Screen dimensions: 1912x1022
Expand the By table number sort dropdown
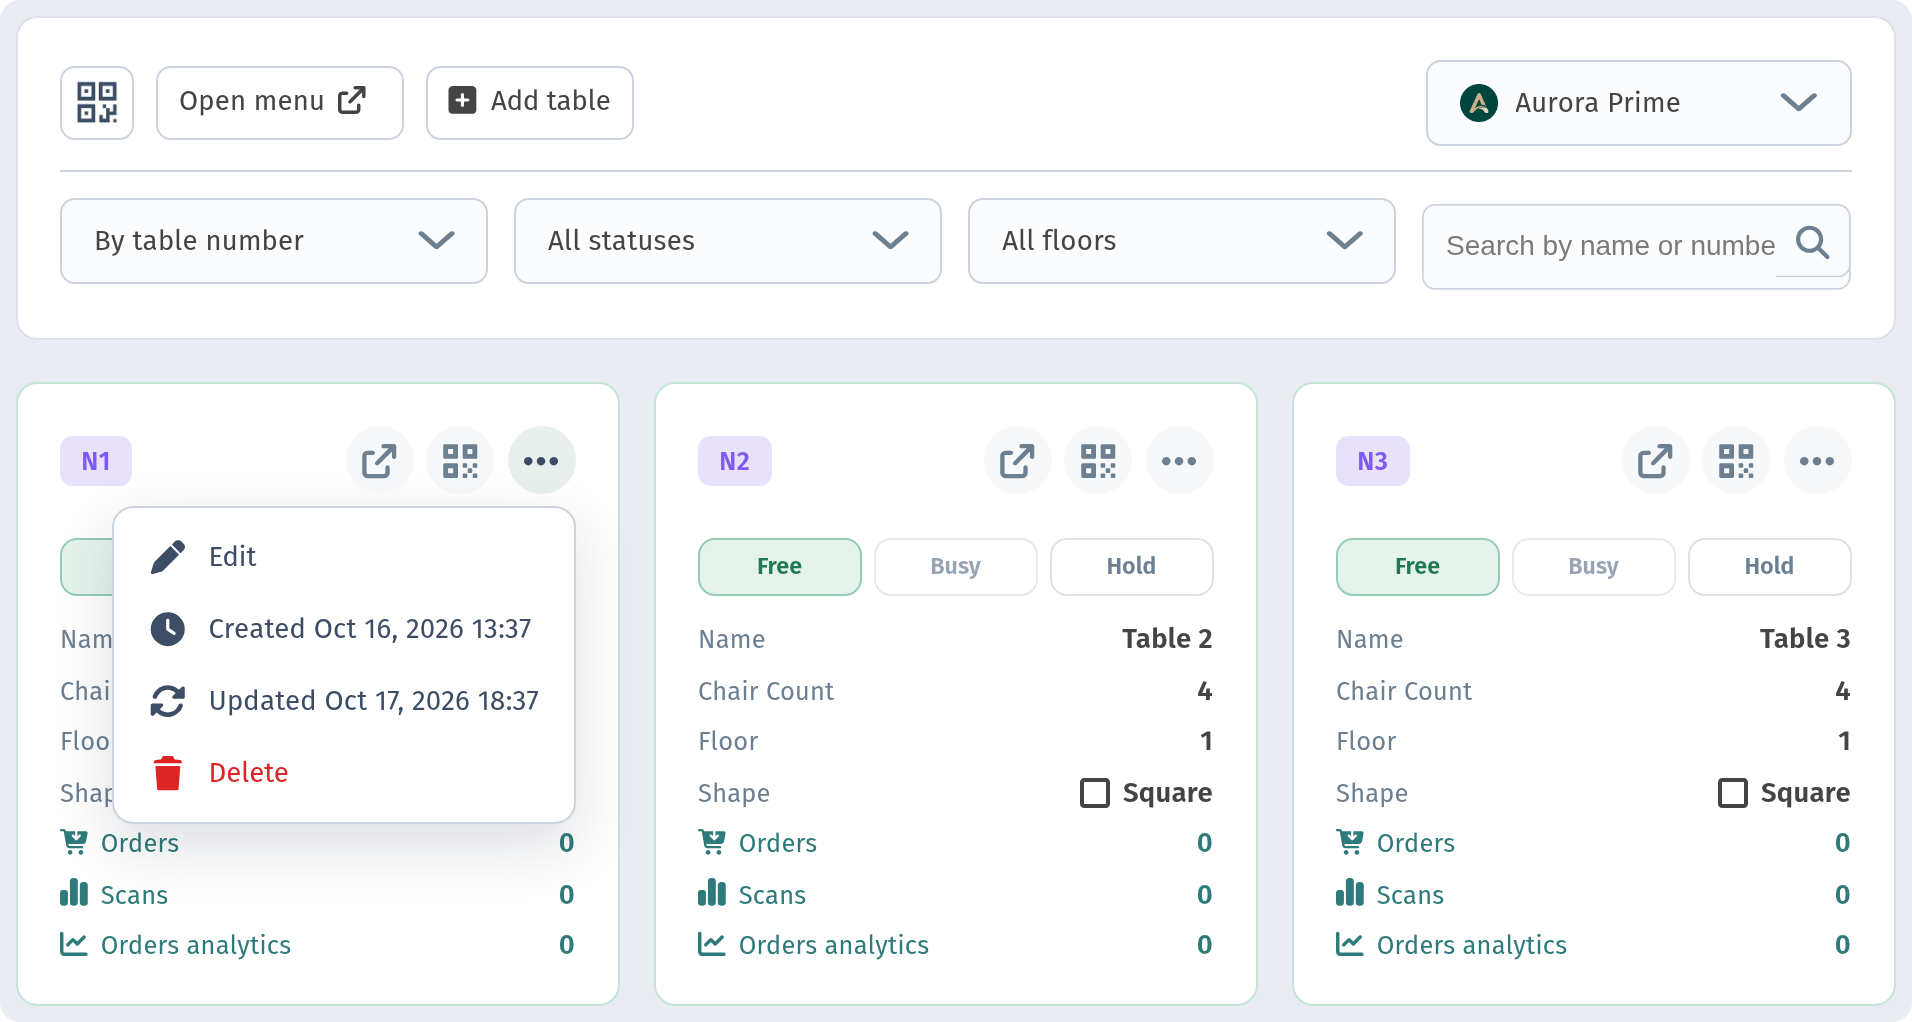pos(274,241)
